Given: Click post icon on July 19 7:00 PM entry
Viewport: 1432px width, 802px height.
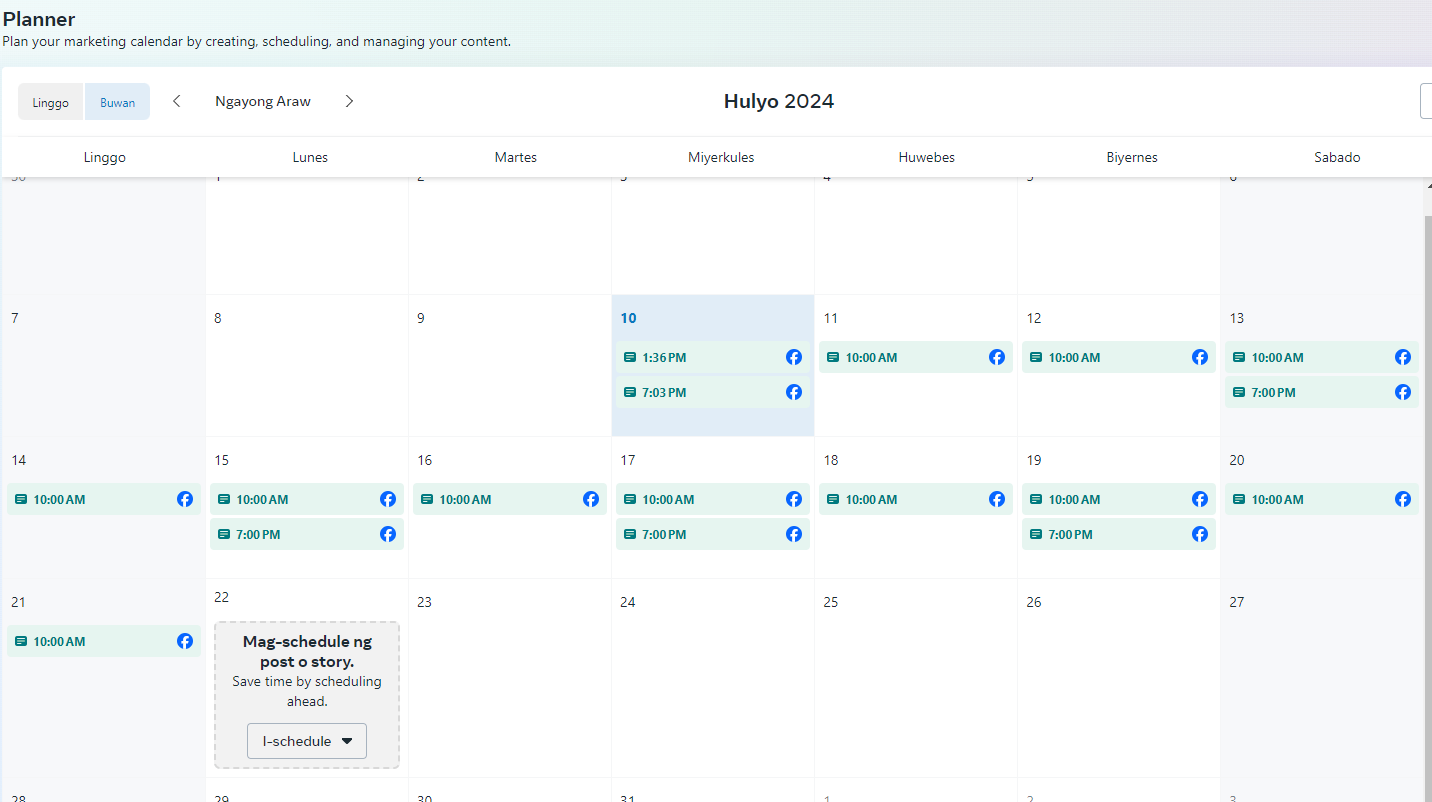Looking at the screenshot, I should pos(1035,534).
